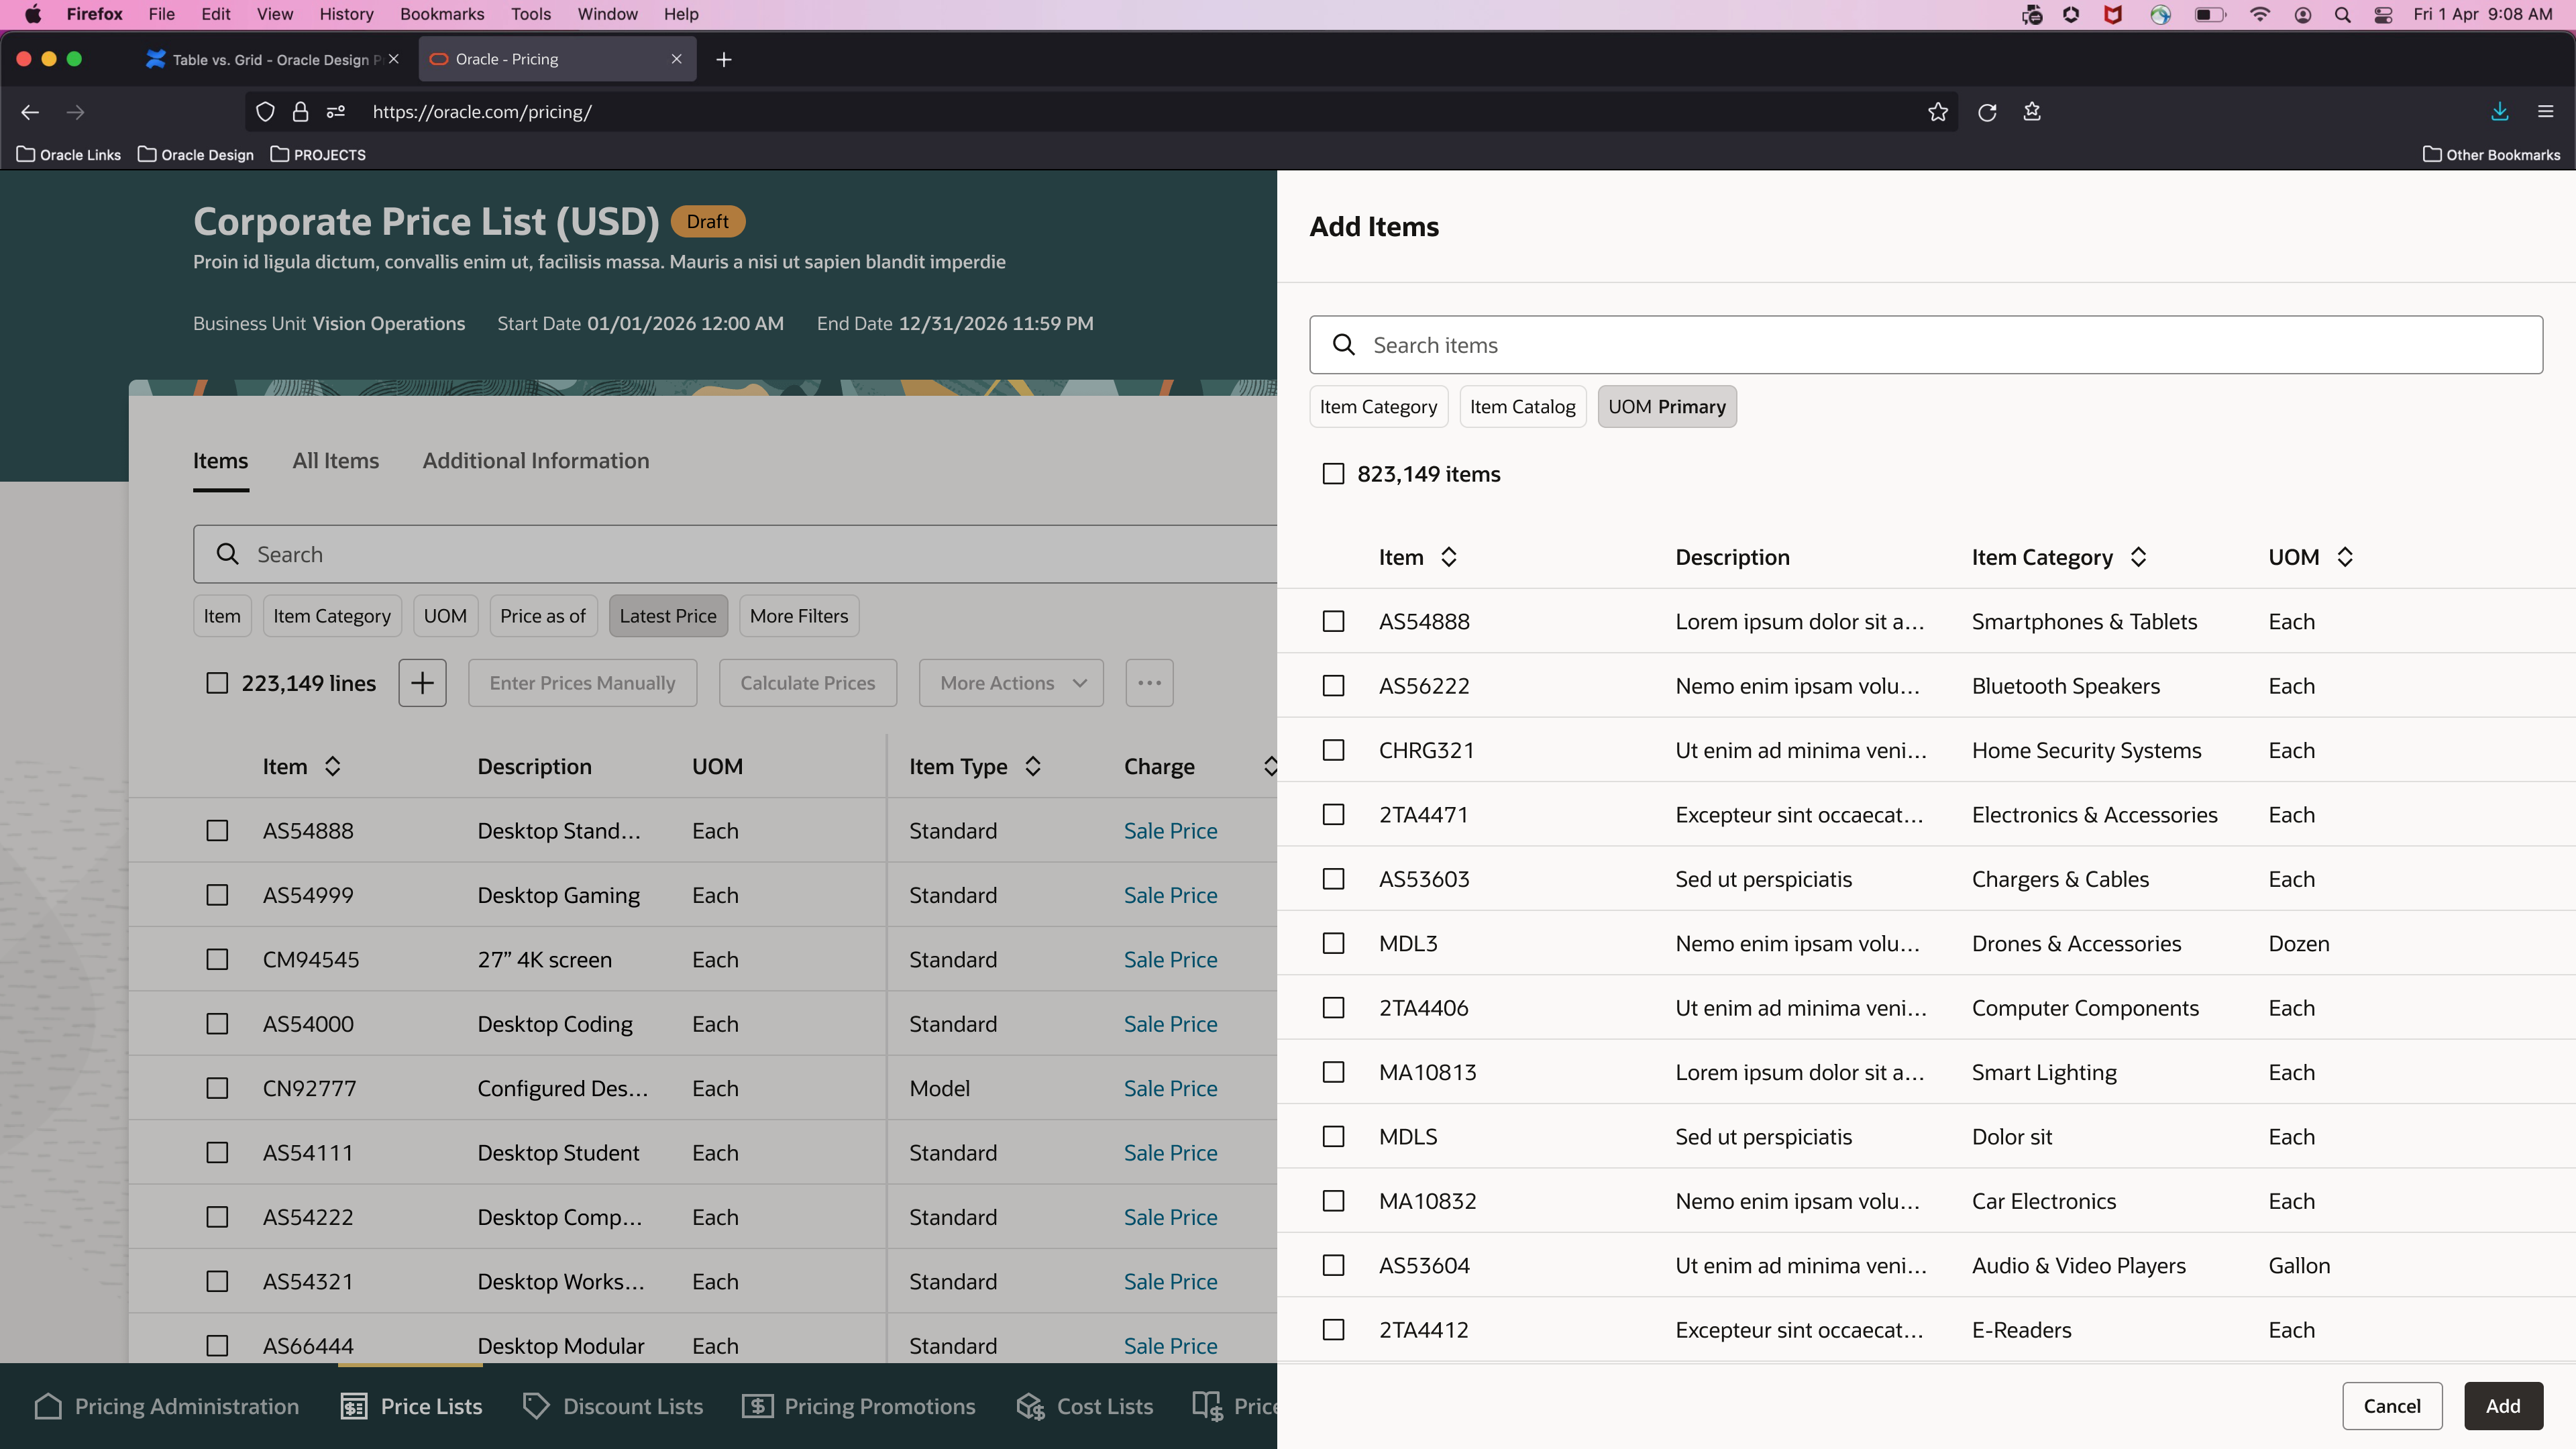Open the Latest Price filter chip
The height and width of the screenshot is (1449, 2576).
668,616
